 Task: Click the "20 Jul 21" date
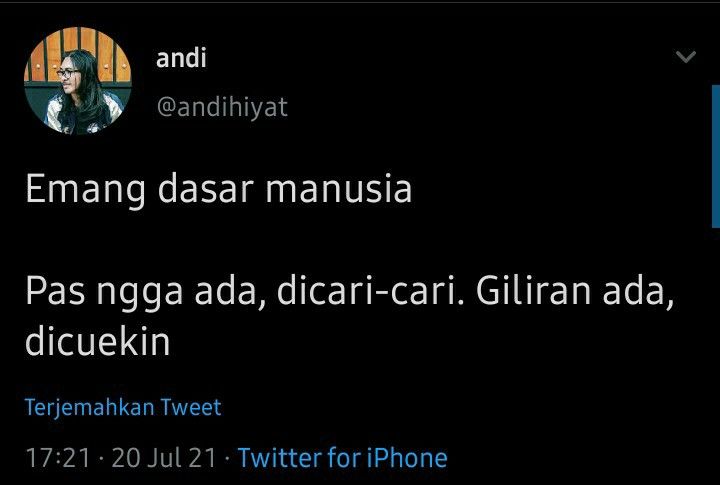(x=163, y=458)
